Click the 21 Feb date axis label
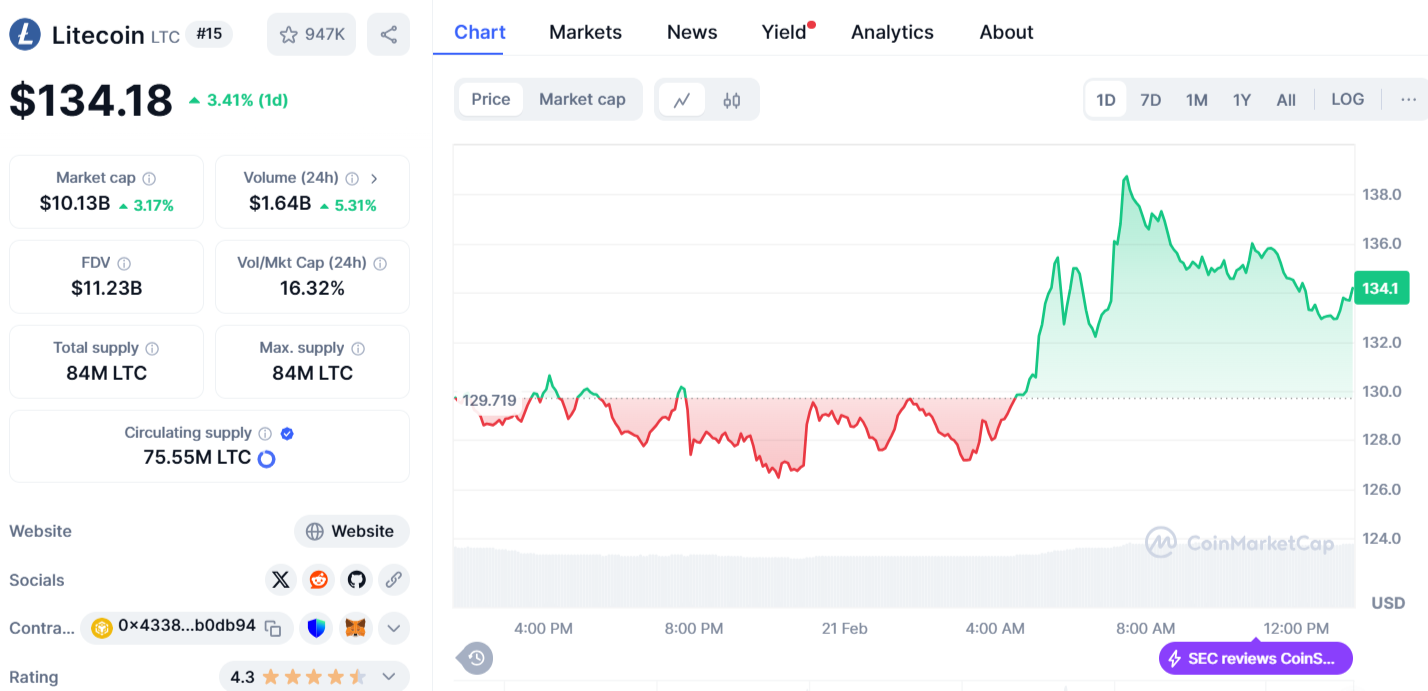The width and height of the screenshot is (1428, 691). [x=844, y=628]
